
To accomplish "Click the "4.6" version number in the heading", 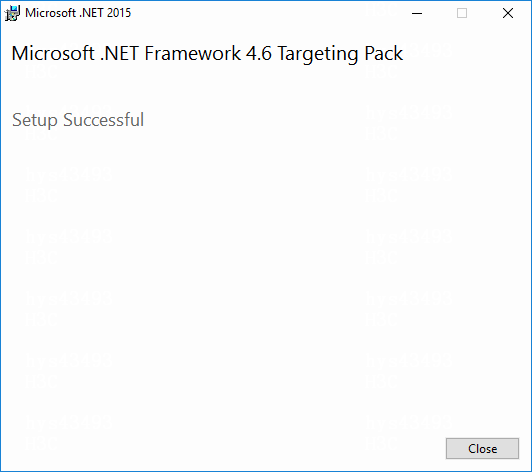I will pos(259,54).
